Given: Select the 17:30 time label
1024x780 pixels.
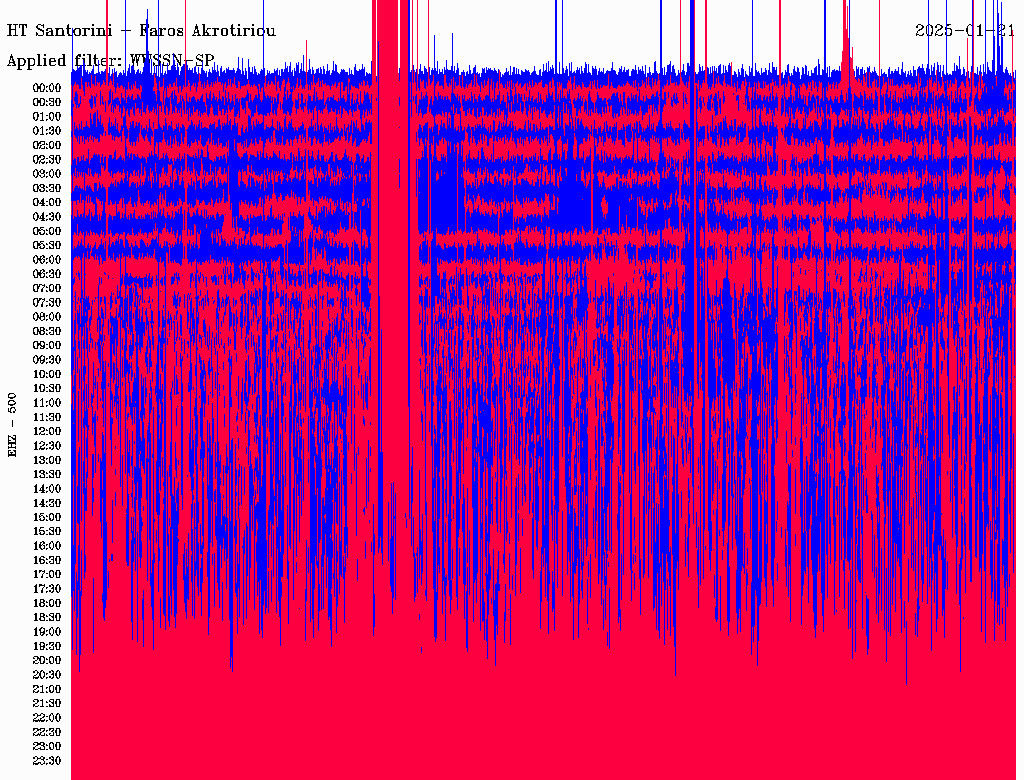Looking at the screenshot, I should click(47, 589).
